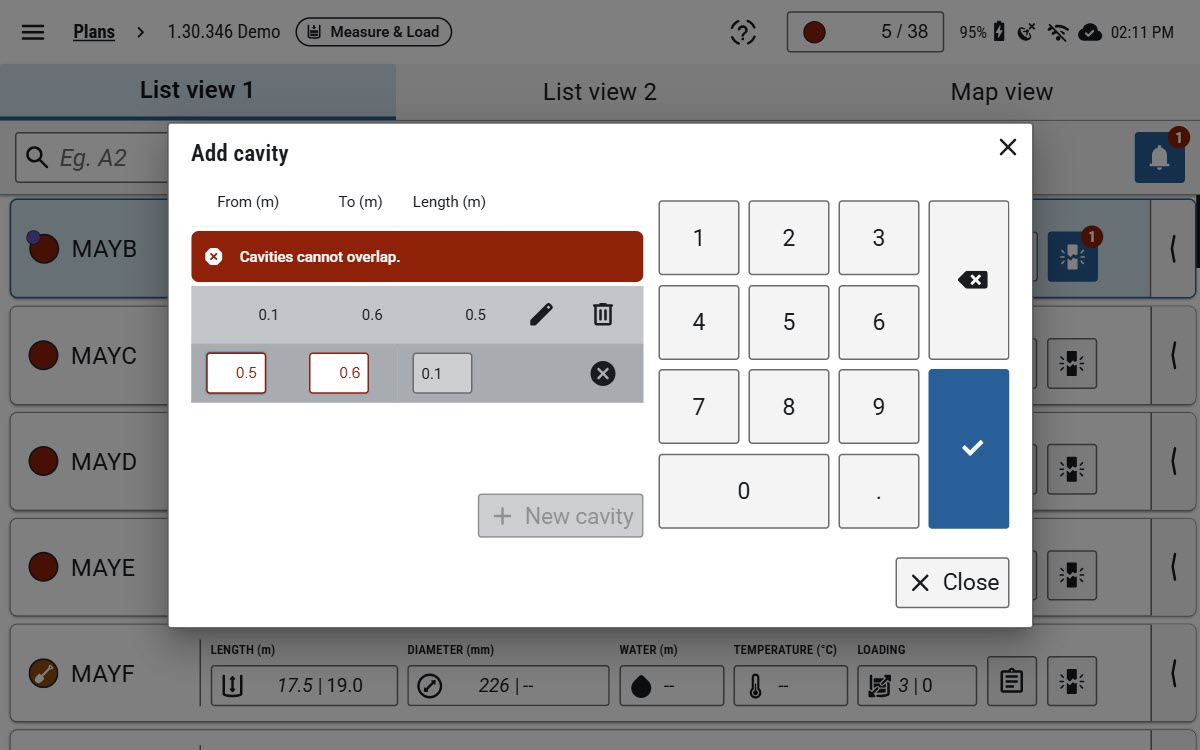The height and width of the screenshot is (750, 1200).
Task: Cancel the new cavity entry row
Action: pyautogui.click(x=603, y=374)
